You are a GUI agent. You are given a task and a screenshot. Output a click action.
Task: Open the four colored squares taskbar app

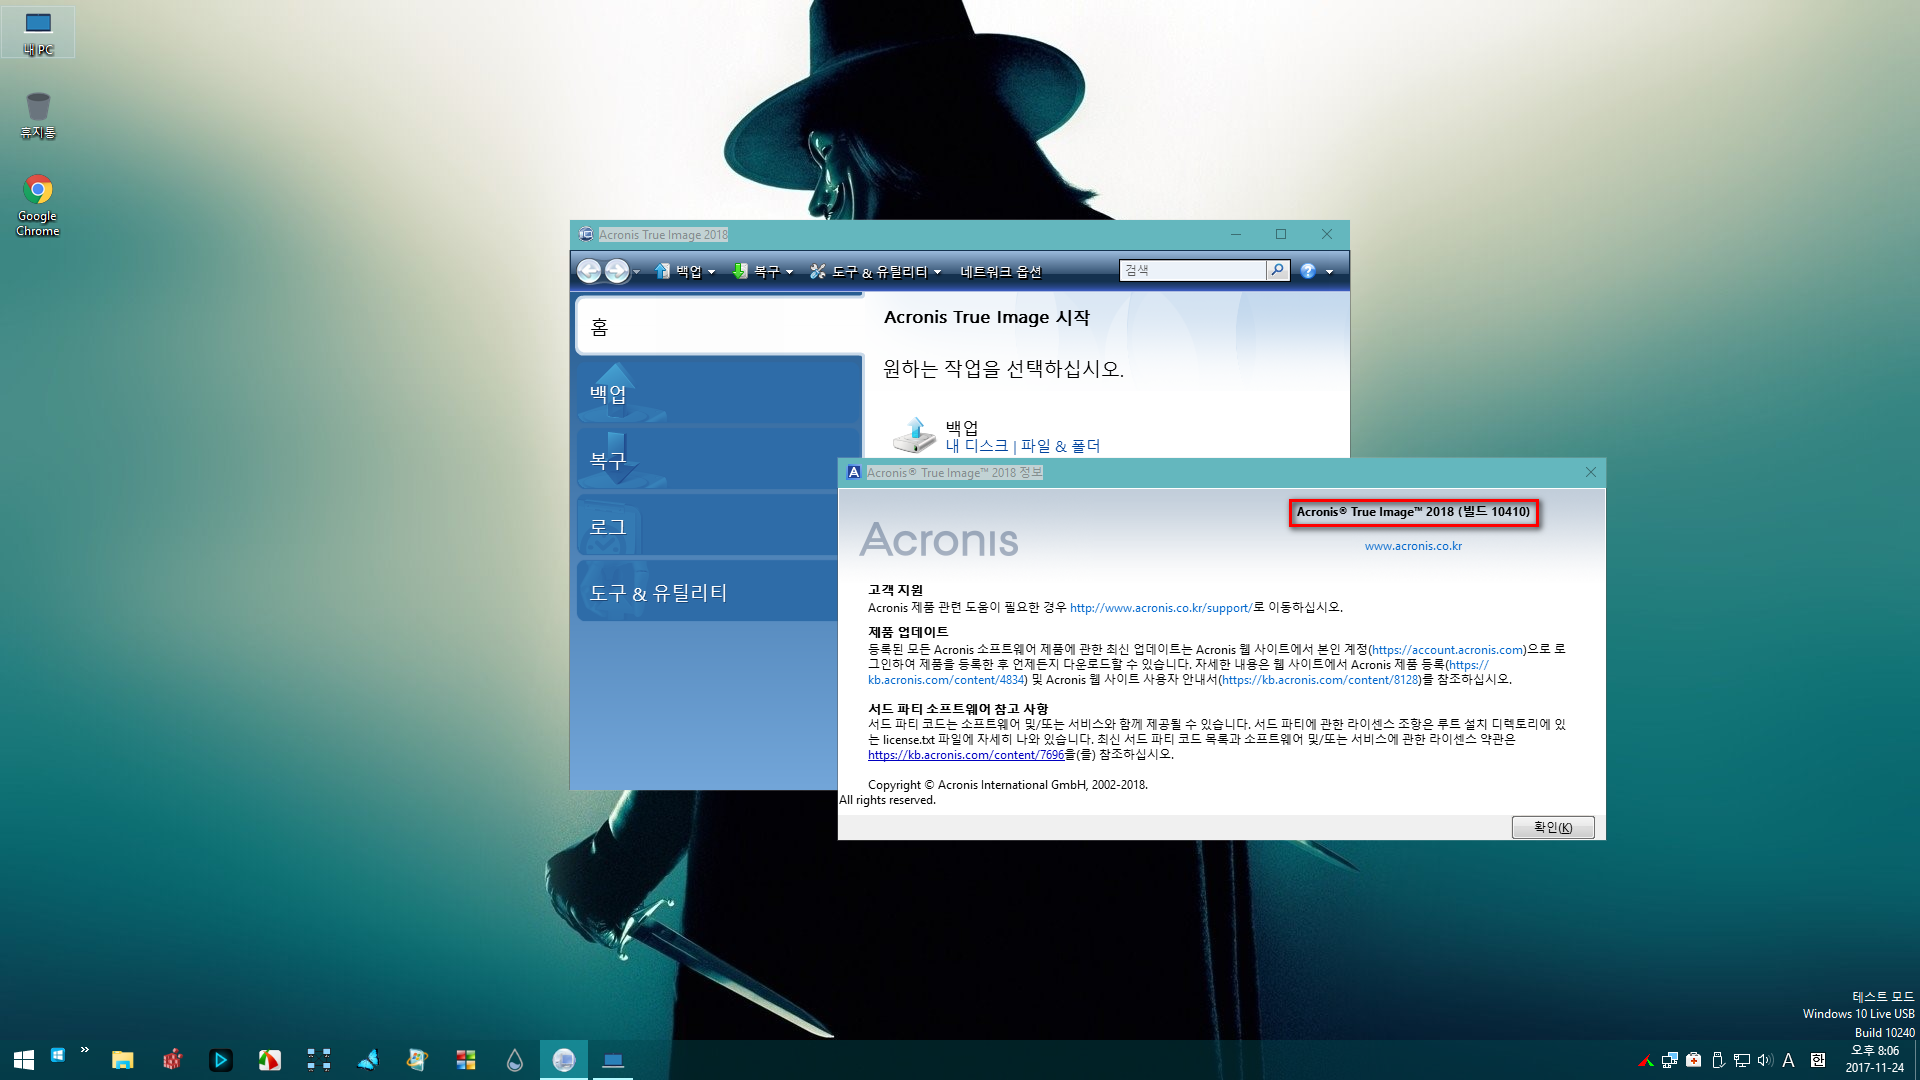[466, 1060]
